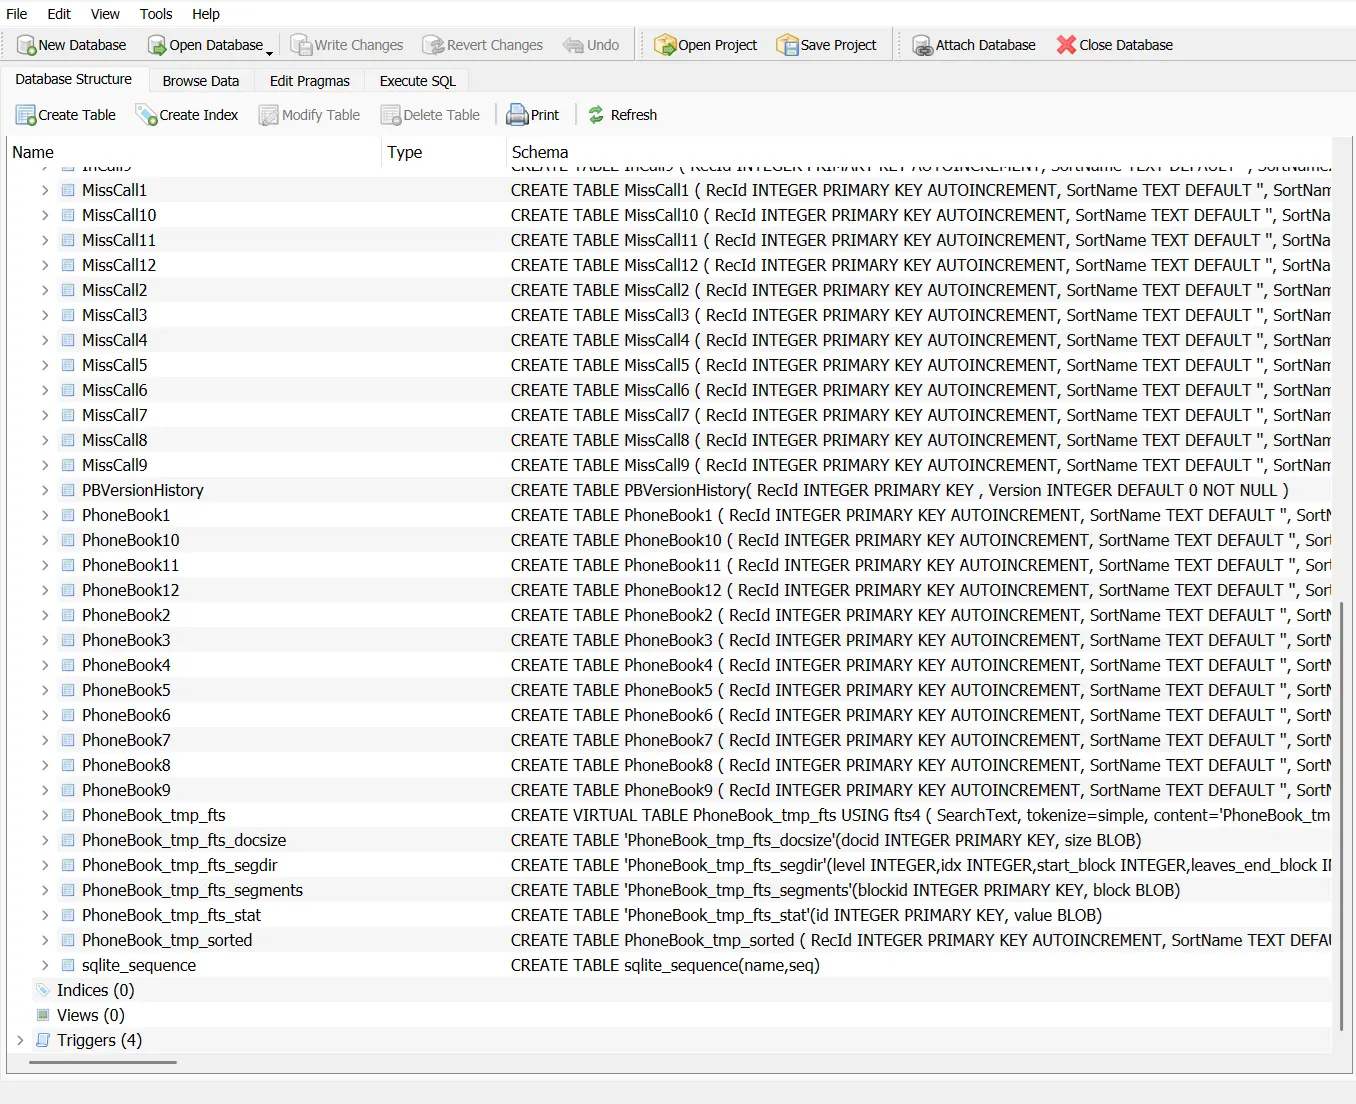1356x1104 pixels.
Task: Expand the MissCall9 table node
Action: point(45,465)
